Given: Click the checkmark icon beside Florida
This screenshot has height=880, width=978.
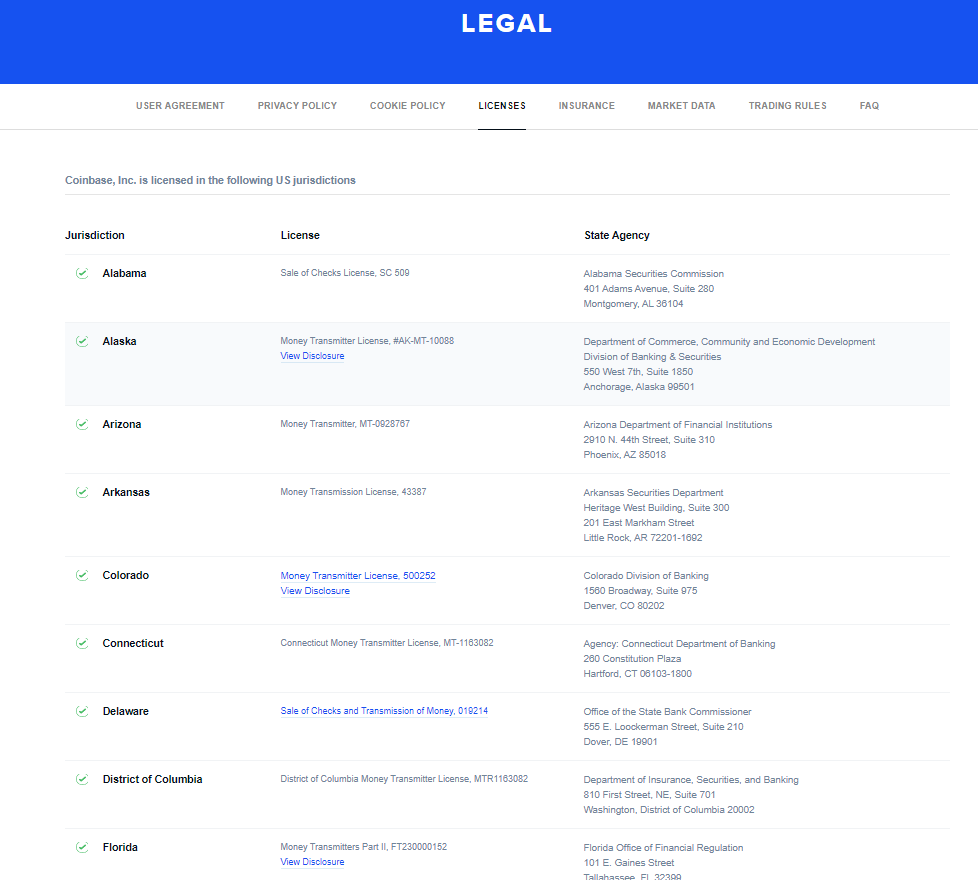Looking at the screenshot, I should click(x=82, y=847).
